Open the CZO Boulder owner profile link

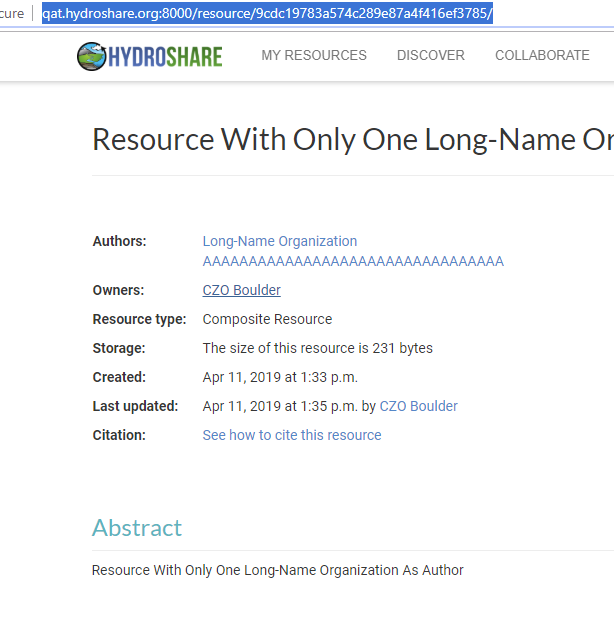(x=242, y=290)
